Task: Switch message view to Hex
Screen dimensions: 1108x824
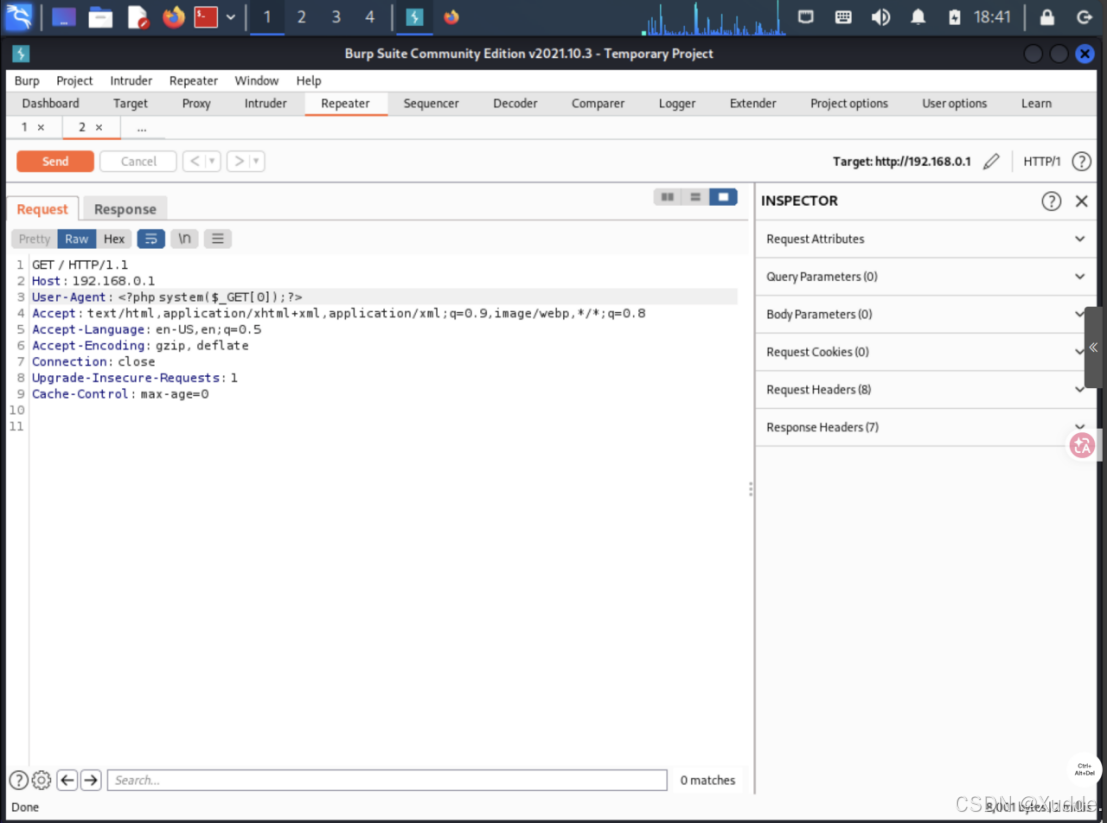Action: coord(114,239)
